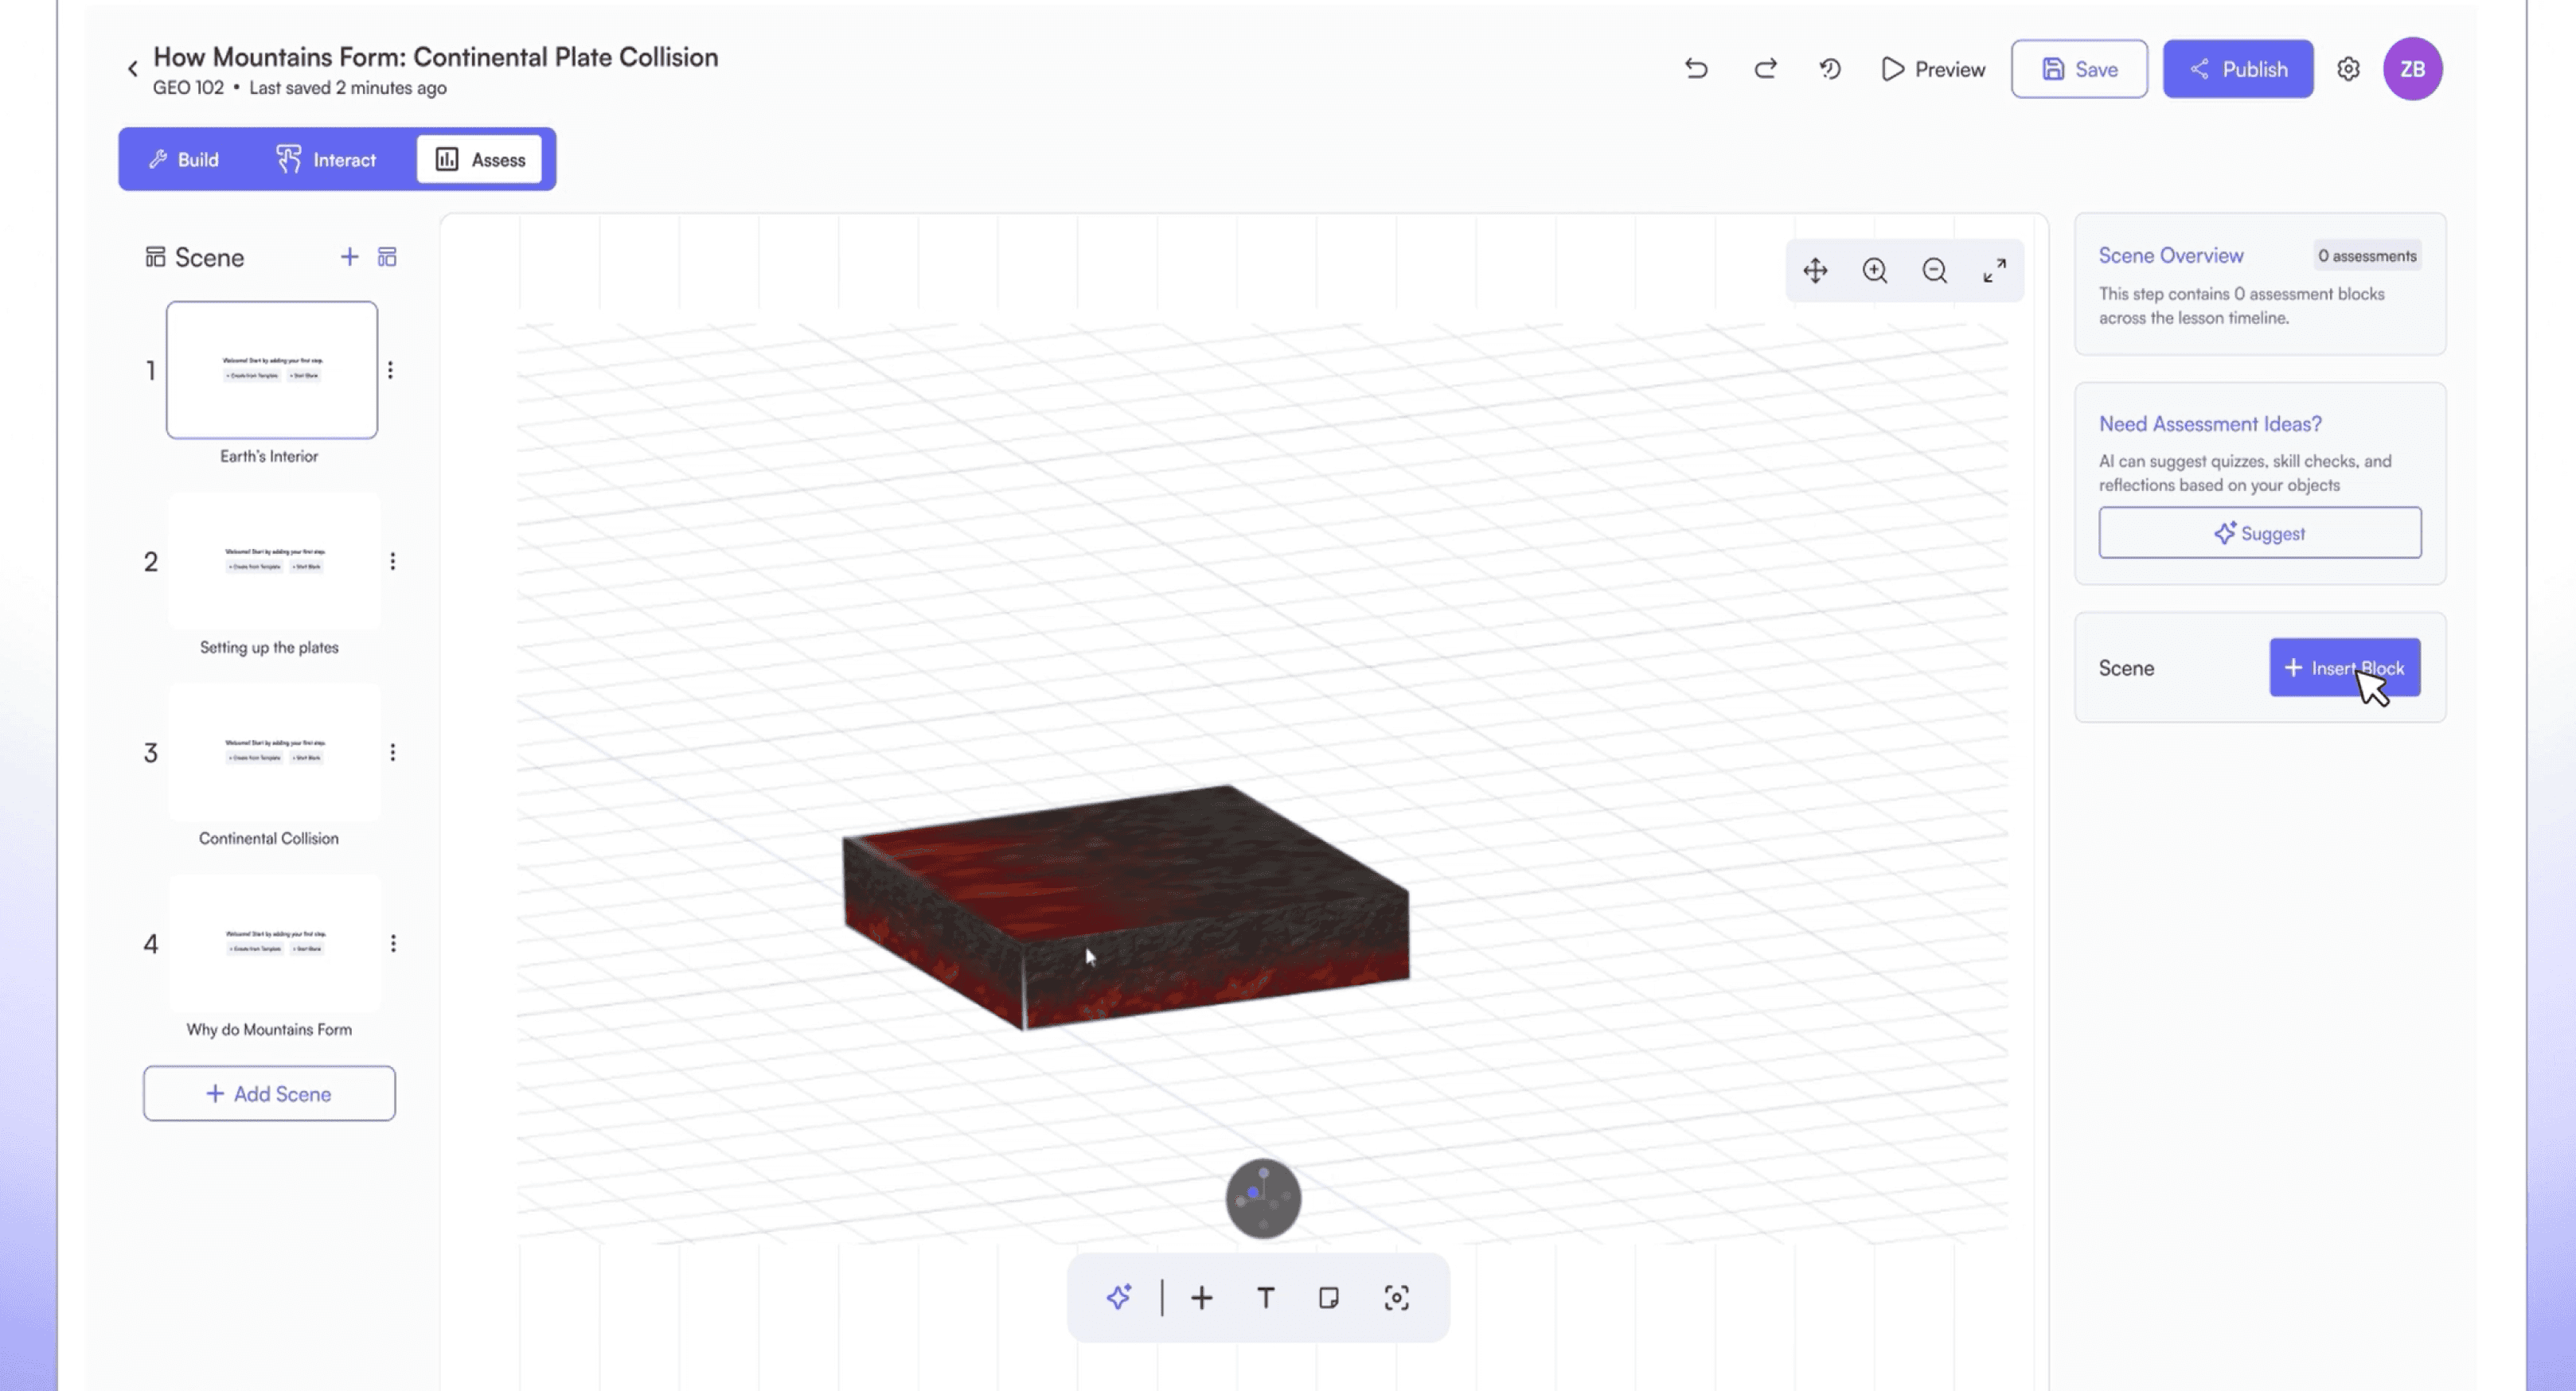Viewport: 2576px width, 1391px height.
Task: Click the Suggest assessment ideas button
Action: pyautogui.click(x=2259, y=533)
